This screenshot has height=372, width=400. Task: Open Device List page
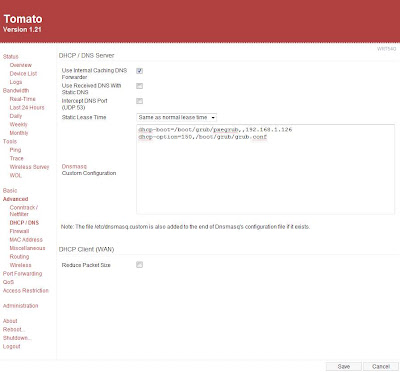23,74
